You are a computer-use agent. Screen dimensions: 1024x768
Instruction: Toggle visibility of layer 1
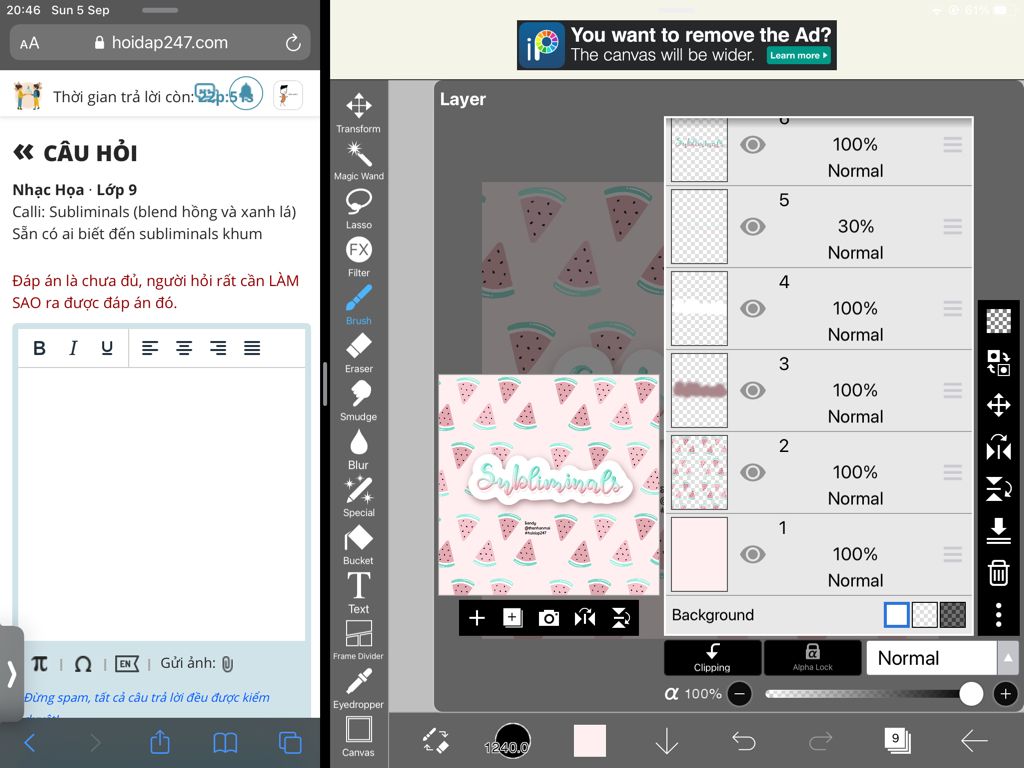click(752, 554)
